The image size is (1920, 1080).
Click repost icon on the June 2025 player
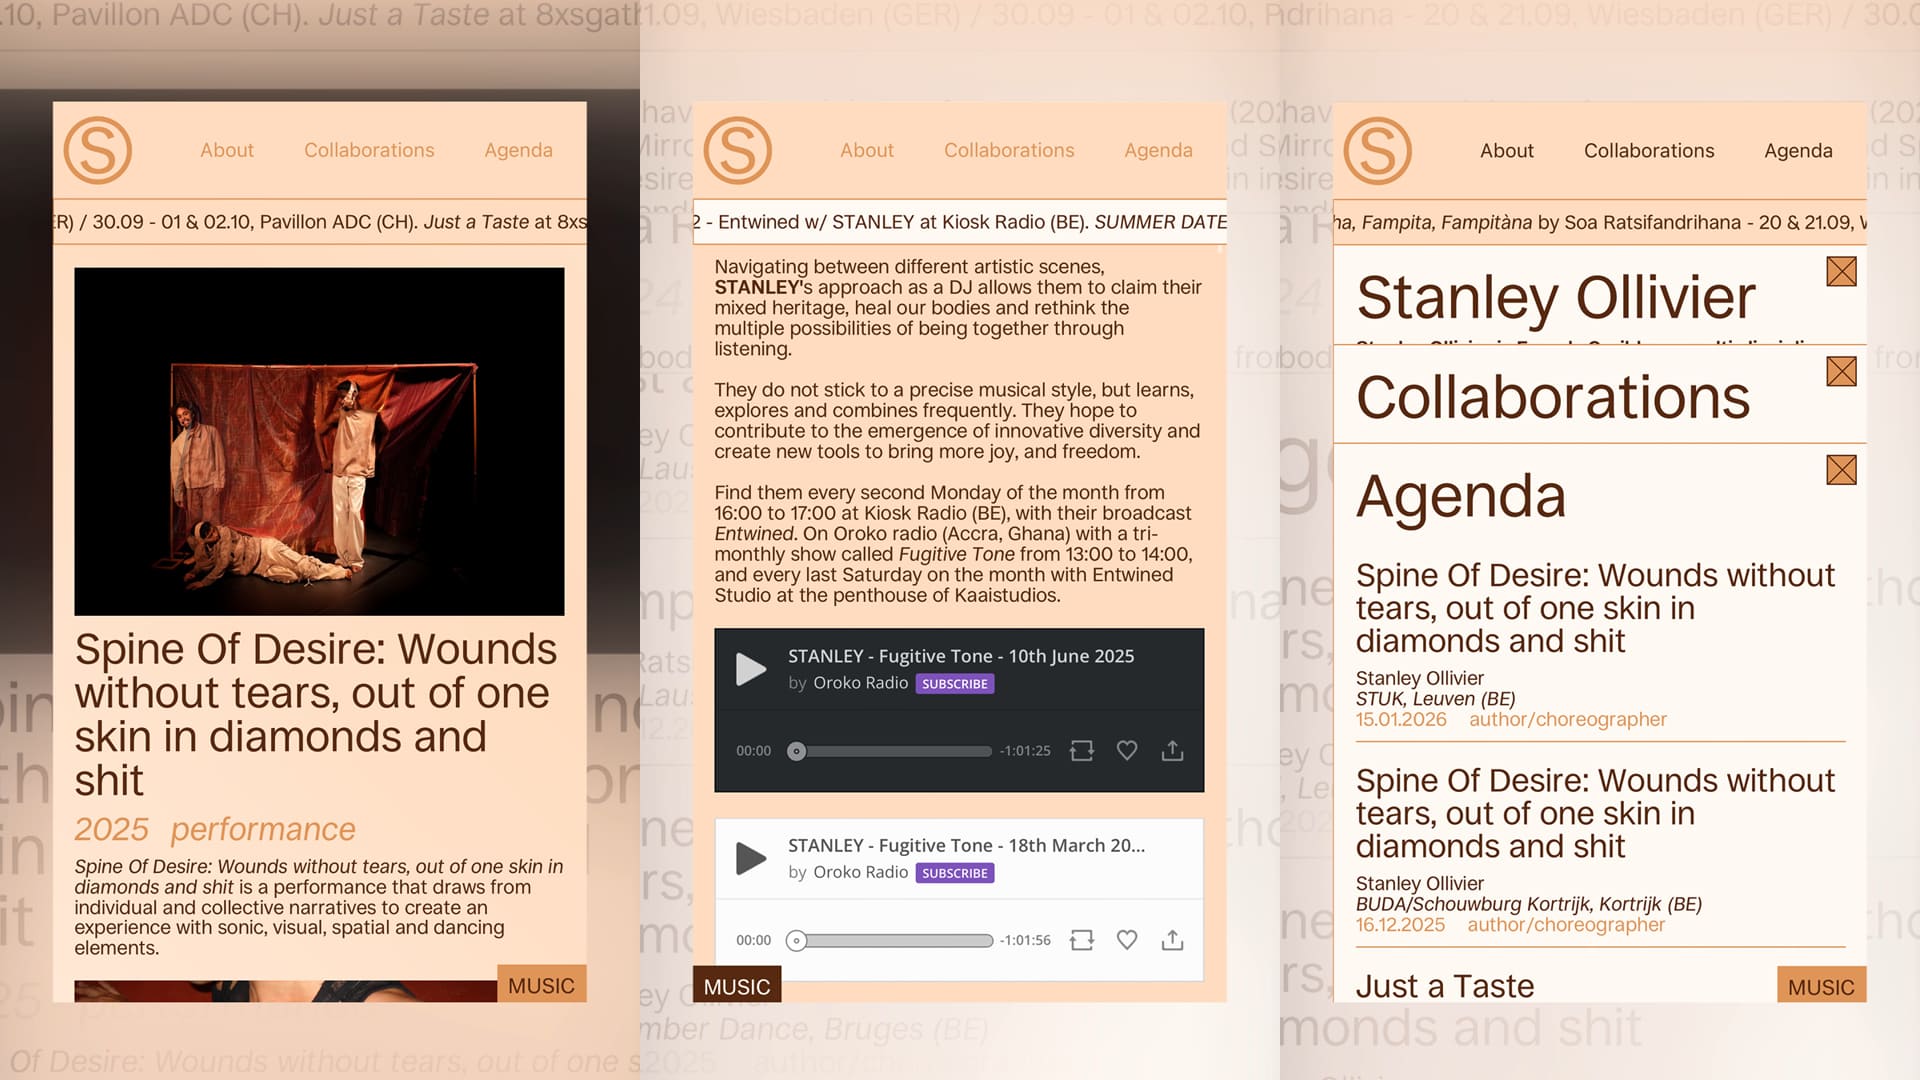(x=1081, y=750)
